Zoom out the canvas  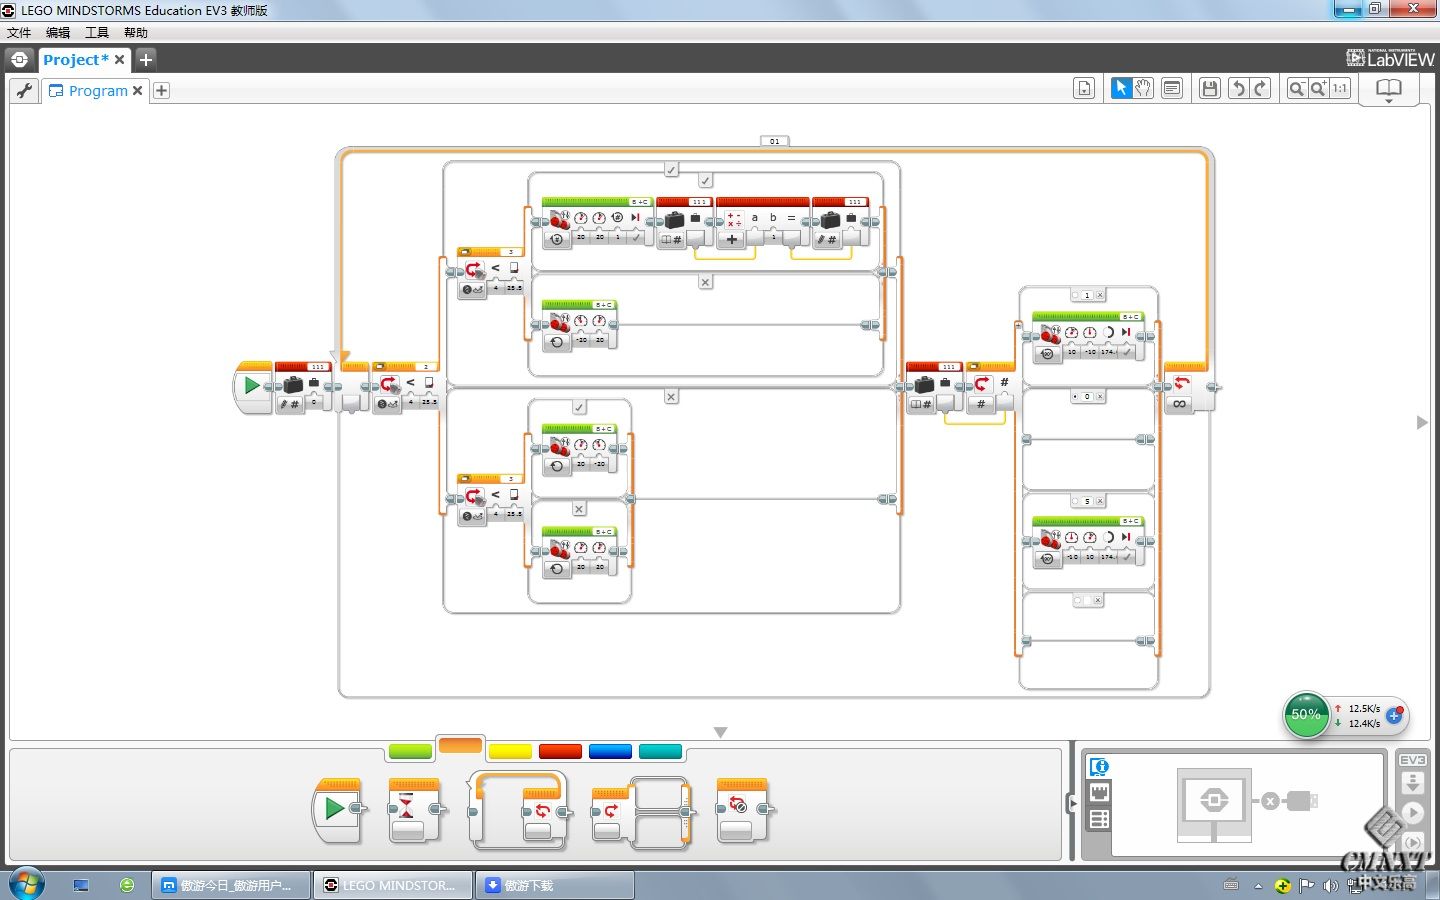pos(1297,89)
